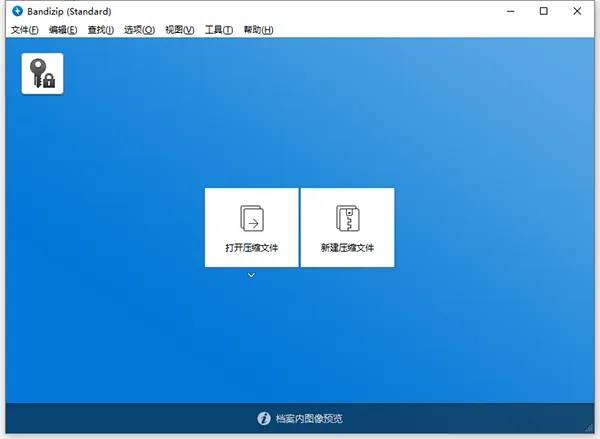The image size is (600, 439).
Task: Click the key and lock password manager icon
Action: [x=42, y=73]
